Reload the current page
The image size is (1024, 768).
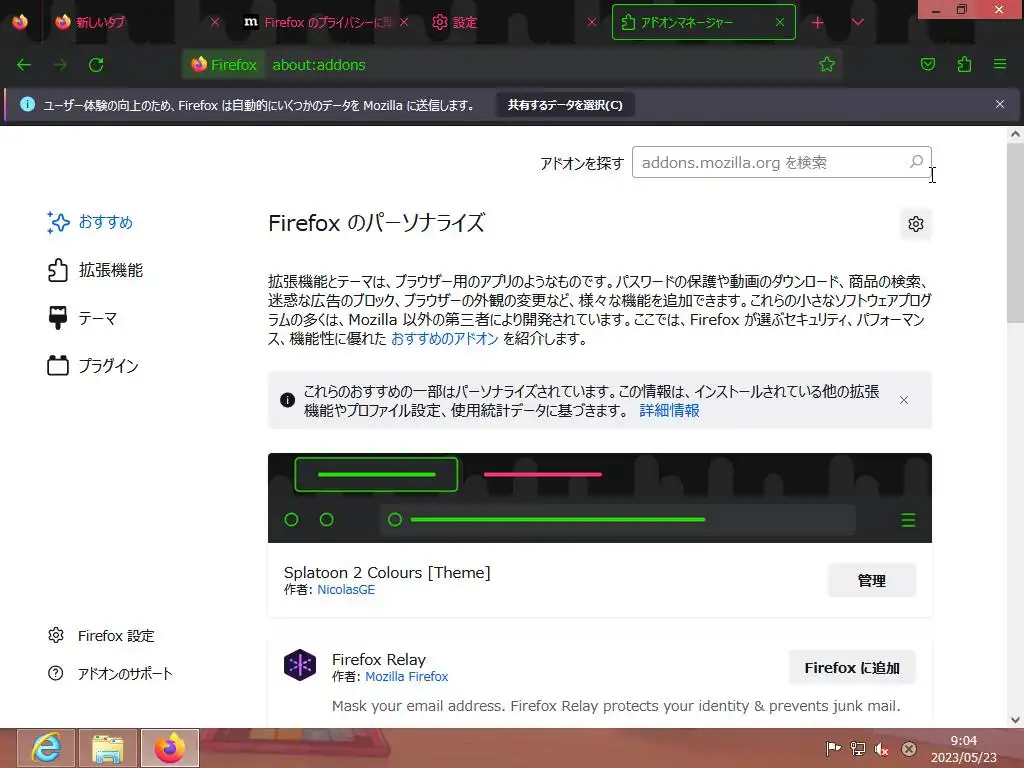[96, 65]
